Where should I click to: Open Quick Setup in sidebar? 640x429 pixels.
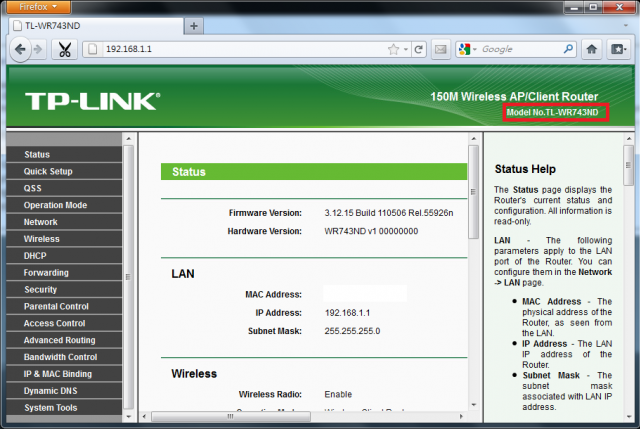pyautogui.click(x=64, y=171)
